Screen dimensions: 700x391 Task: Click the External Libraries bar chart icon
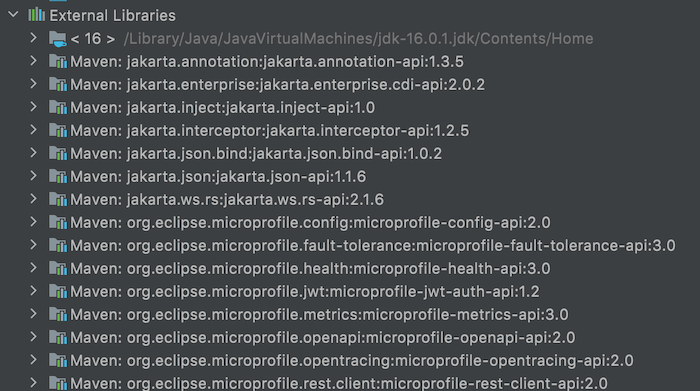click(37, 15)
